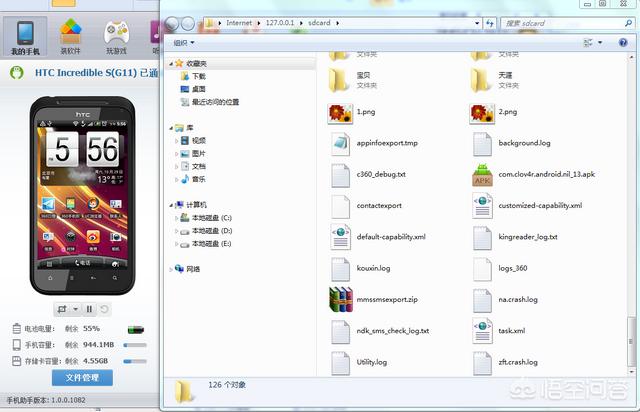Viewport: 640px width, 412px height.
Task: Select the mmssmsexport.zip archive icon
Action: tap(340, 299)
